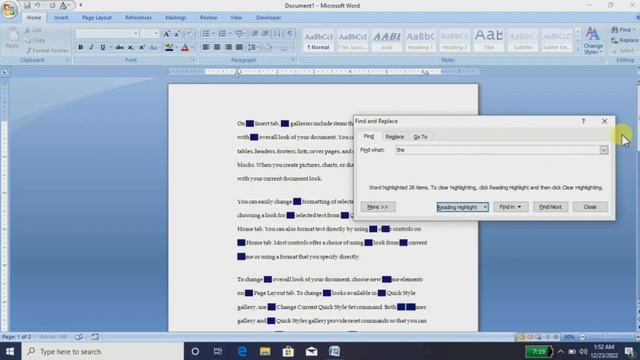This screenshot has height=360, width=640.
Task: Click the Format Painter button
Action: point(47,50)
